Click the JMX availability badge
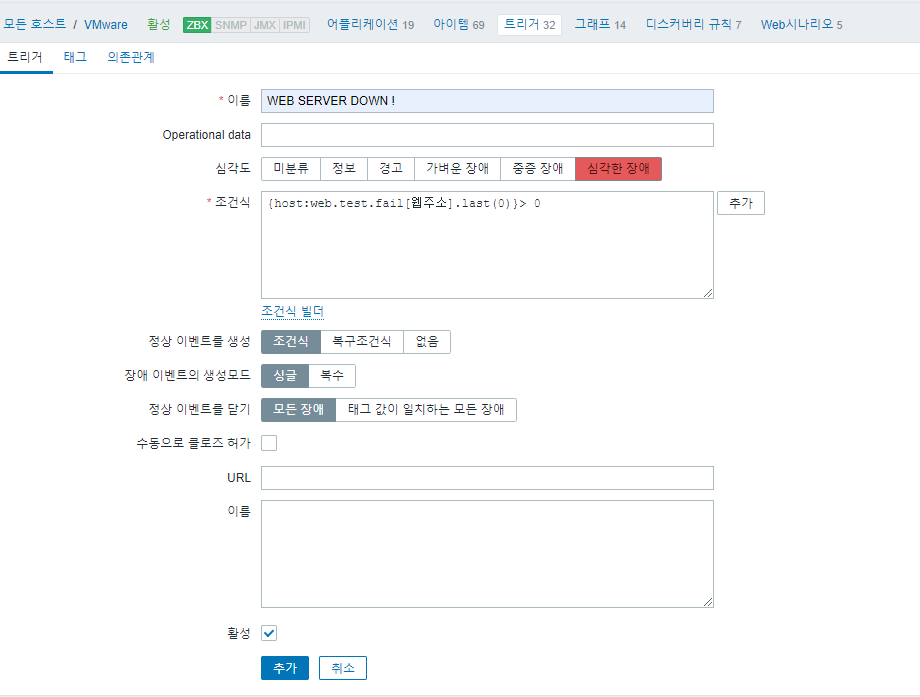Screen dimensions: 920x697 pos(265,25)
